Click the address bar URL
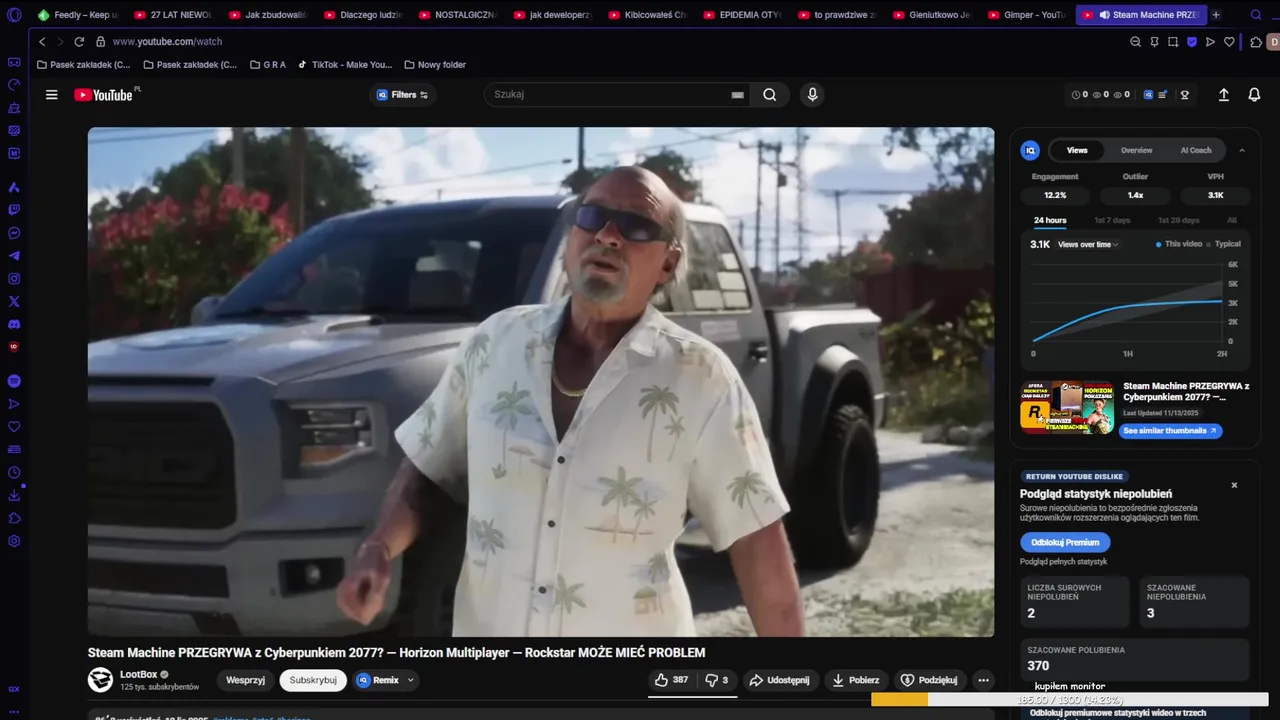Viewport: 1280px width, 720px height. pyautogui.click(x=168, y=42)
